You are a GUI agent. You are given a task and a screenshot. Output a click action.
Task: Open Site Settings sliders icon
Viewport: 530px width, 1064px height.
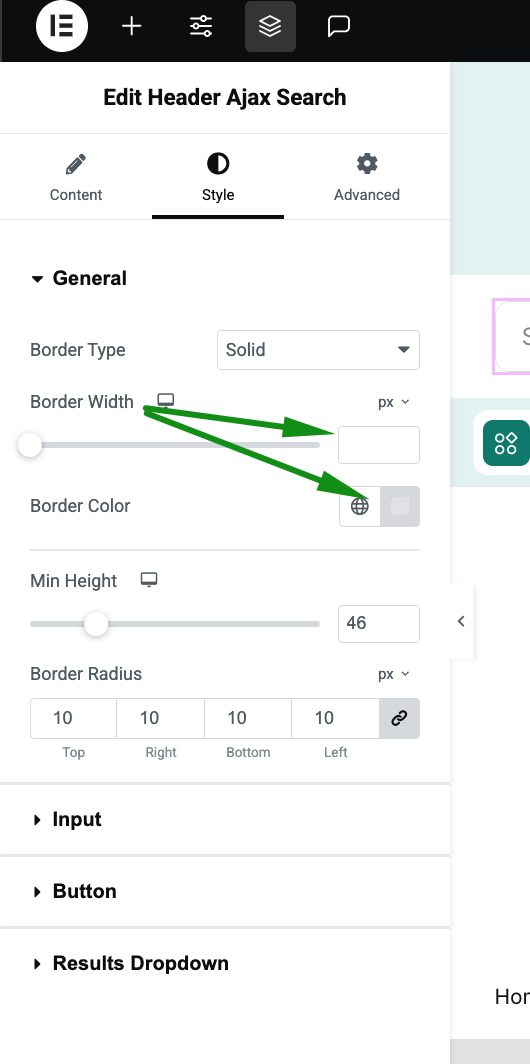click(x=201, y=26)
